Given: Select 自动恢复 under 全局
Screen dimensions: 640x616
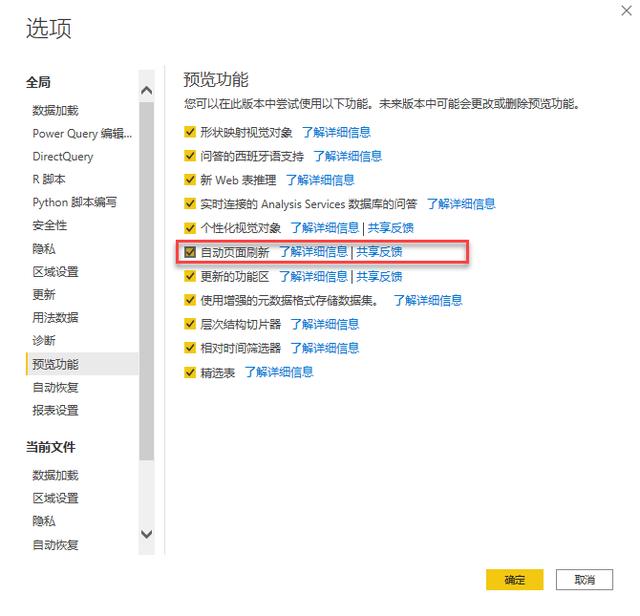Looking at the screenshot, I should 56,387.
